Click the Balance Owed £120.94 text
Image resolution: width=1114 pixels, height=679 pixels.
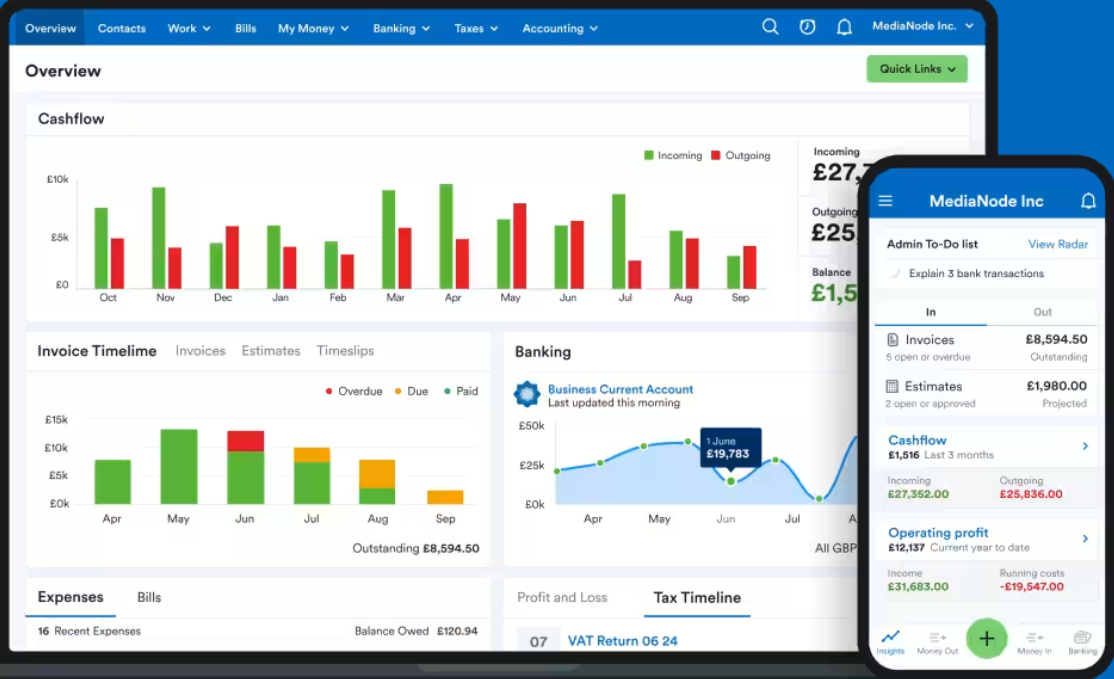(416, 631)
